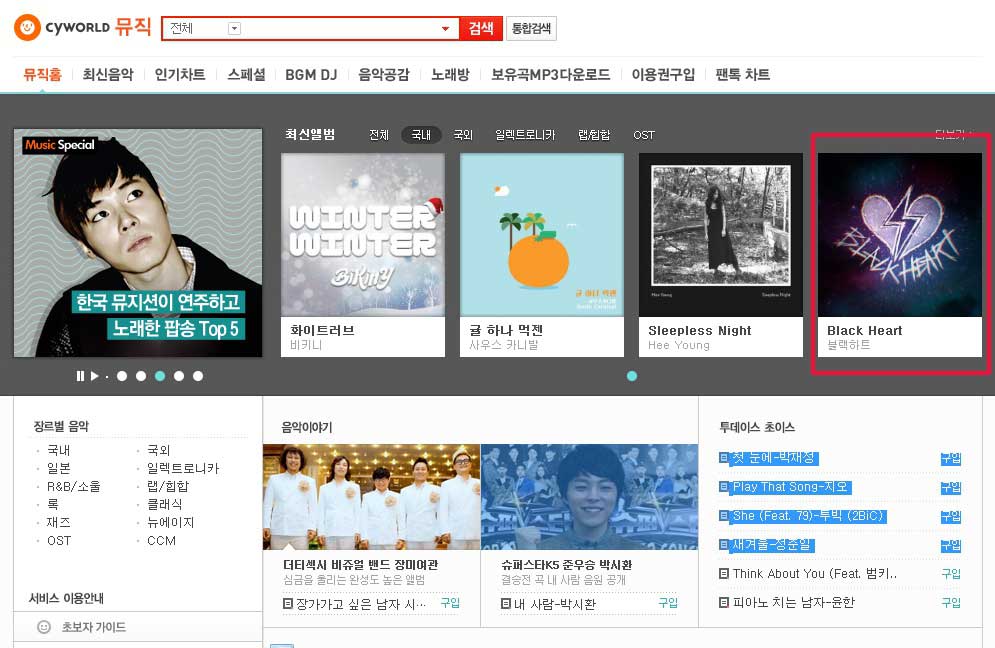Screen dimensions: 995x648
Task: Filter latest albums by 일렉트로니카
Action: pyautogui.click(x=525, y=135)
